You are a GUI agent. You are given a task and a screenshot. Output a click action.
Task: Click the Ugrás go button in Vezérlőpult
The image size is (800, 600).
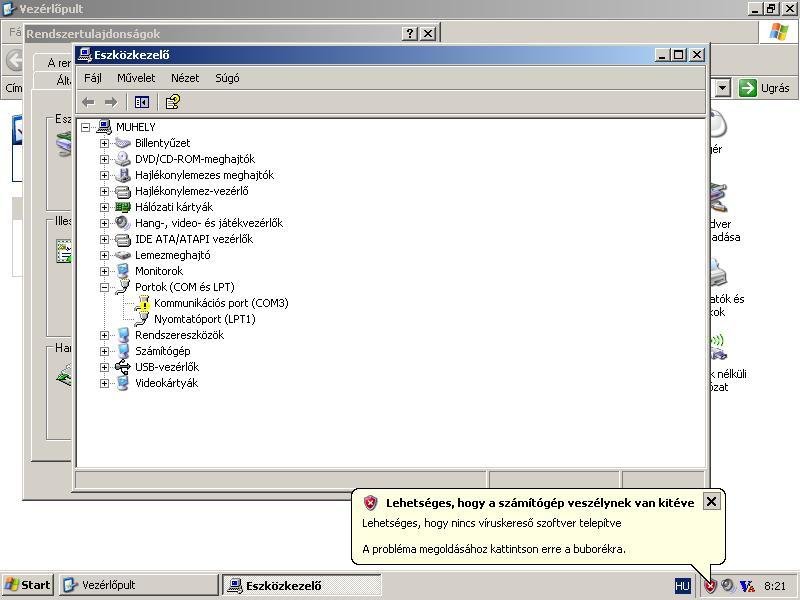pos(764,88)
